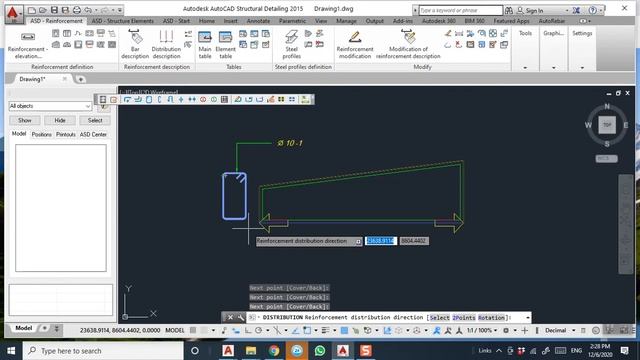The image size is (640, 360).
Task: Click Modification of reinforcement description tool
Action: tap(408, 44)
